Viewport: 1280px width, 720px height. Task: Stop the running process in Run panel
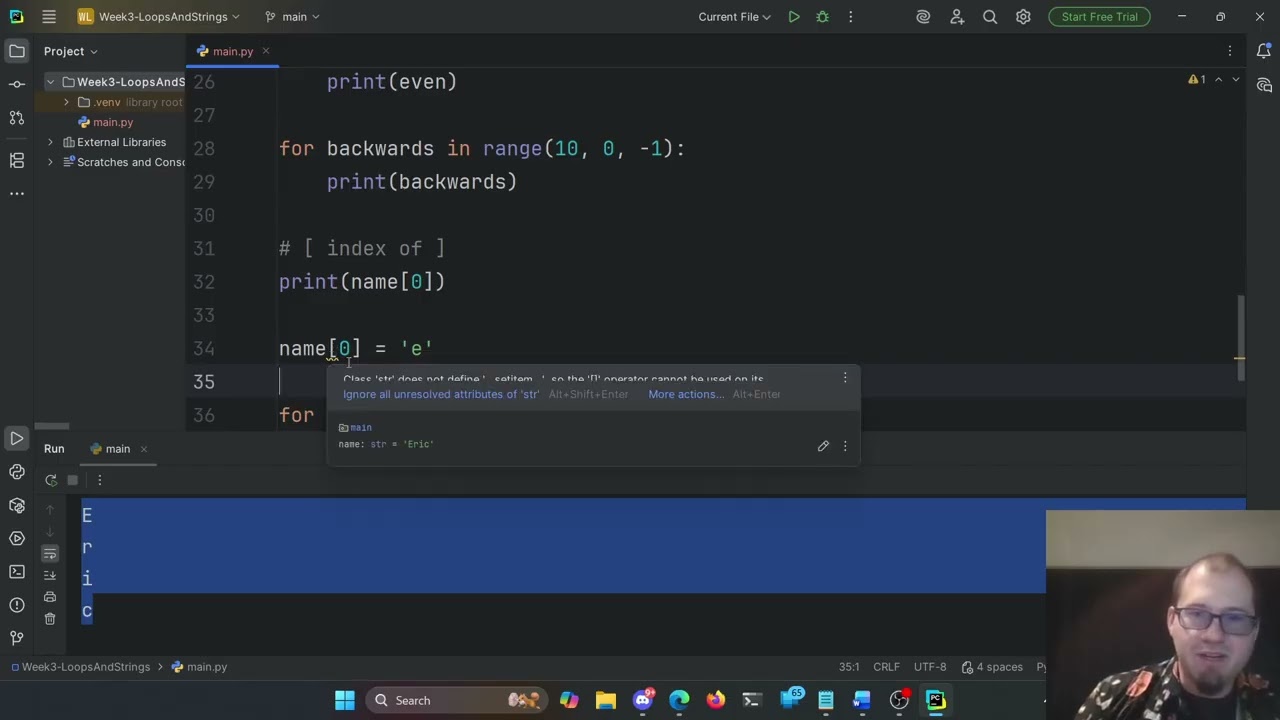73,480
